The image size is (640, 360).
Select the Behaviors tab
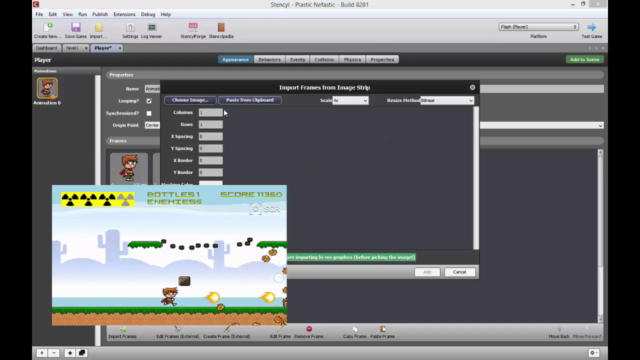[269, 60]
